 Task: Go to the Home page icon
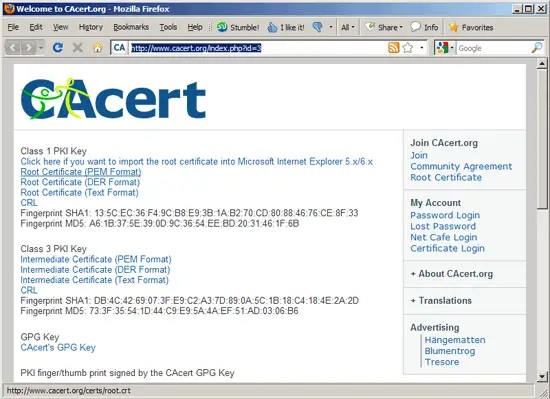point(98,48)
